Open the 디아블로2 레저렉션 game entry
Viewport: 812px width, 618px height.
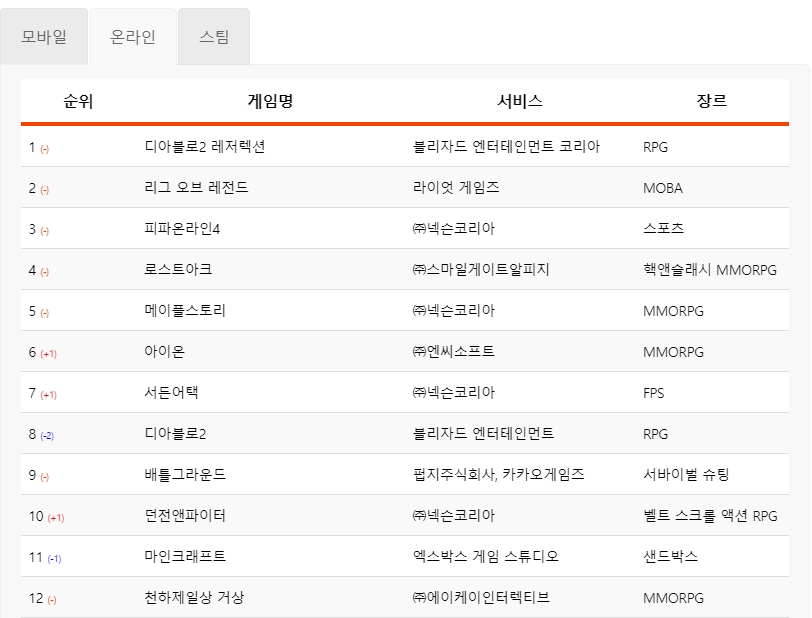click(205, 147)
